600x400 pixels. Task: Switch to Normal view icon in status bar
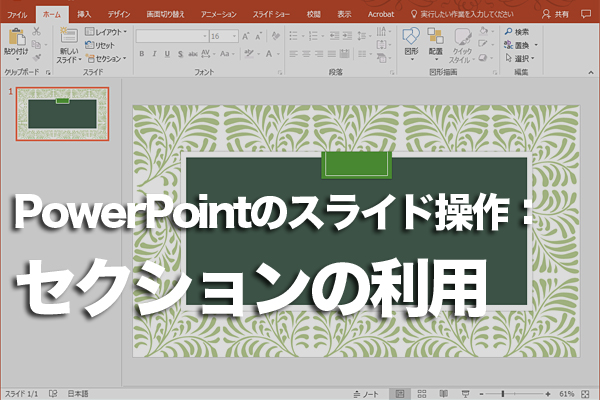400,394
